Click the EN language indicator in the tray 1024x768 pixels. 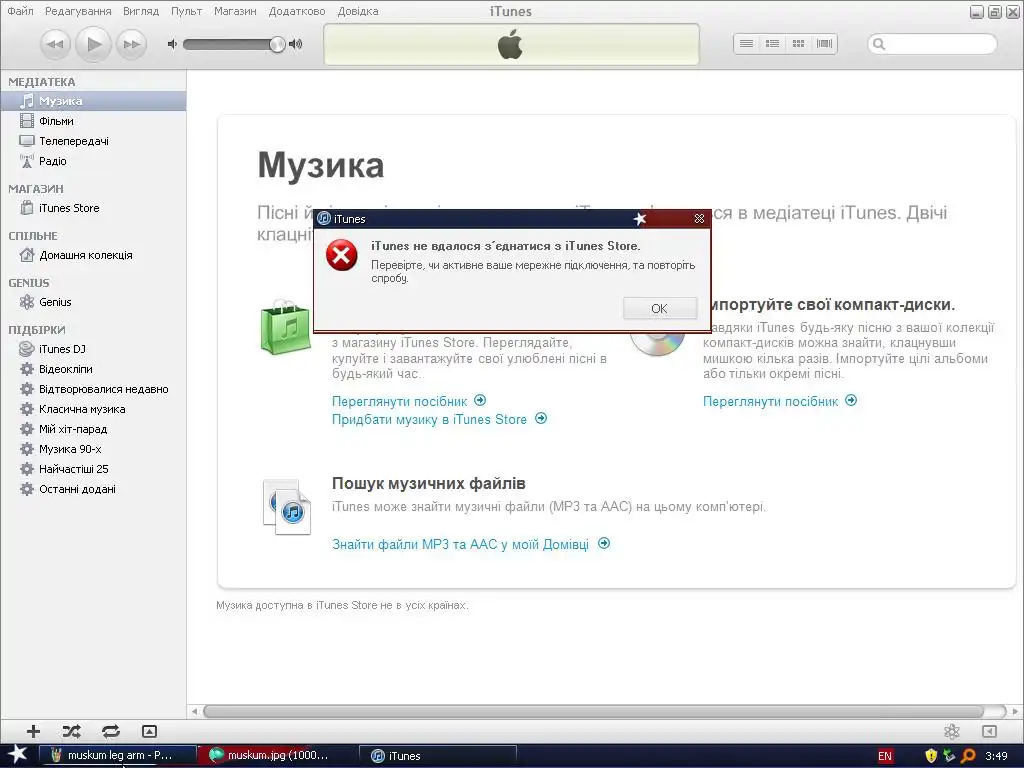[x=885, y=756]
